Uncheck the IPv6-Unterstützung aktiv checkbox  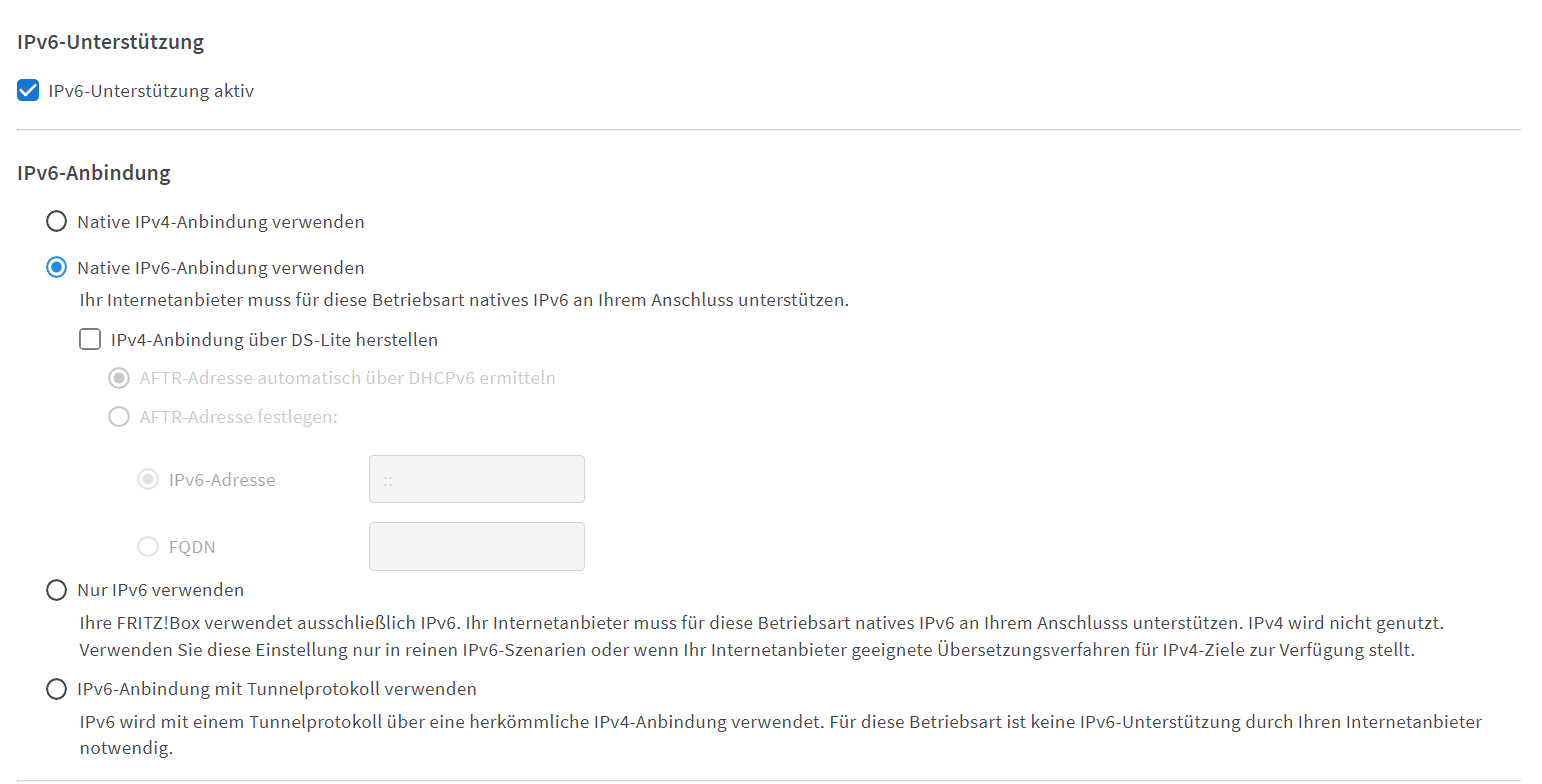[x=28, y=91]
